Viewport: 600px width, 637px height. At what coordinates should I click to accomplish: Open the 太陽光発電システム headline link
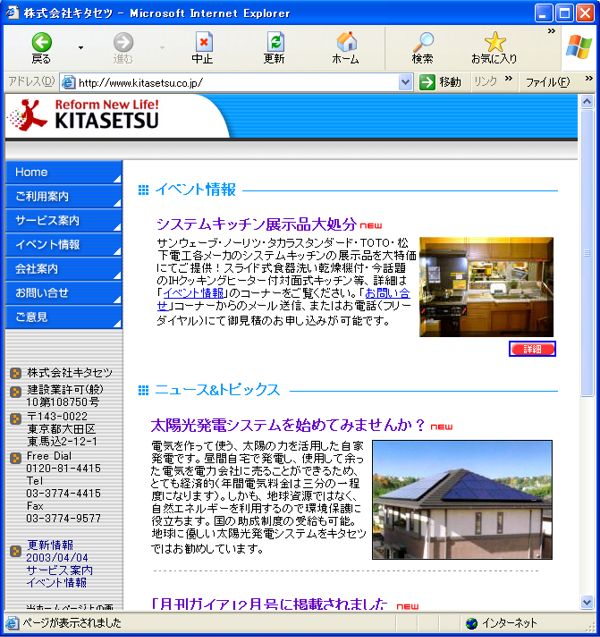(288, 424)
